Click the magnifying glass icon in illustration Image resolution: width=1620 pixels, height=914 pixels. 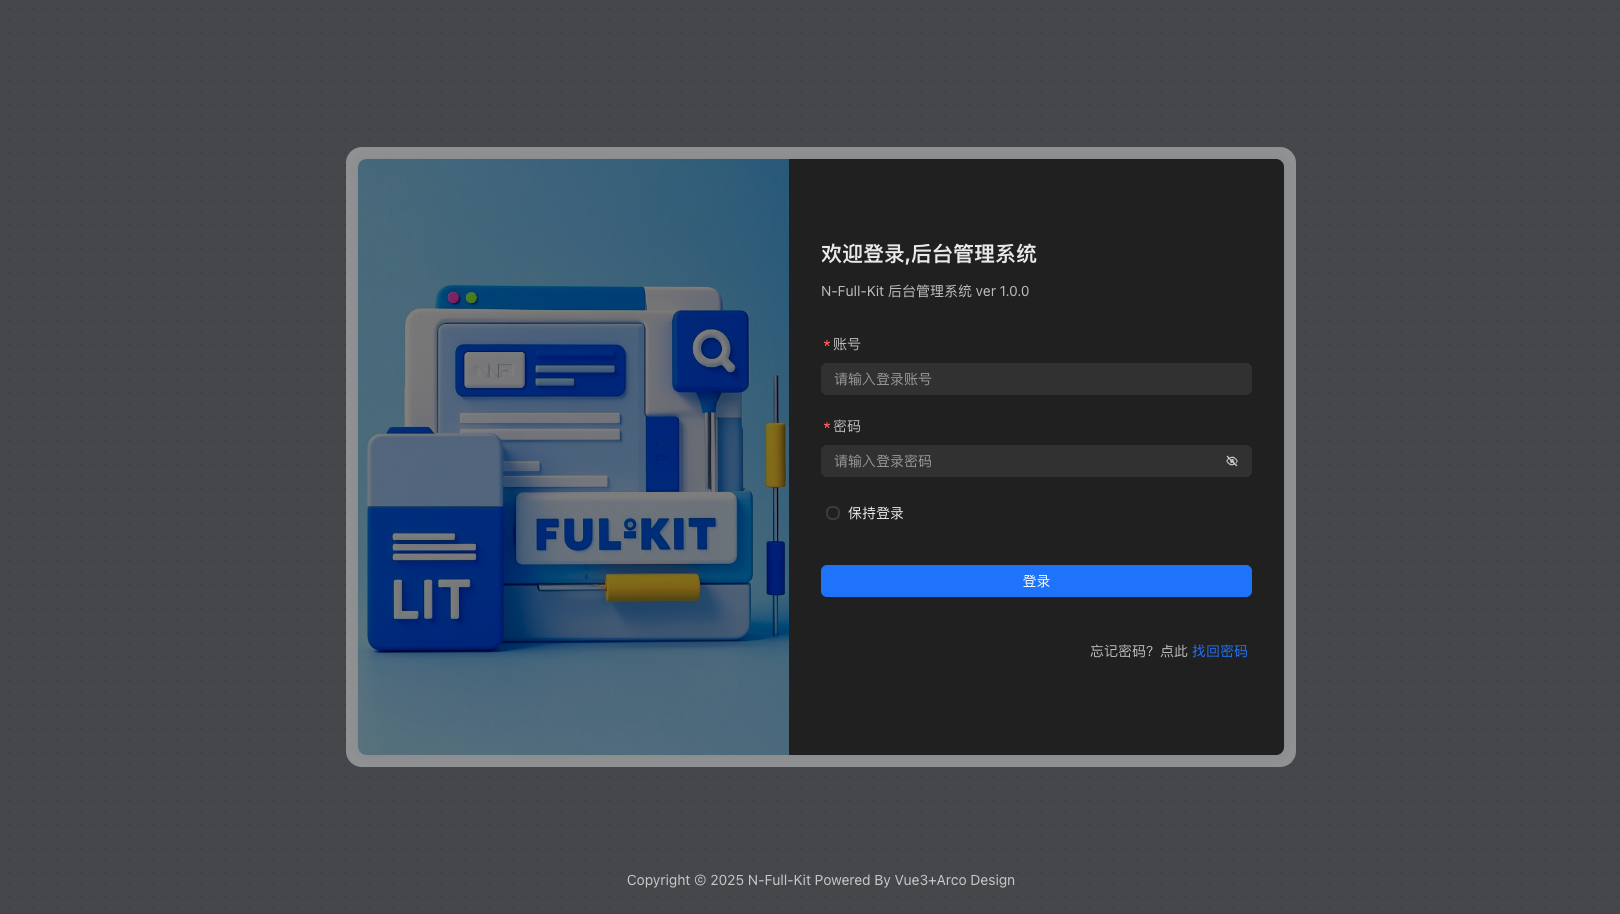pos(711,351)
